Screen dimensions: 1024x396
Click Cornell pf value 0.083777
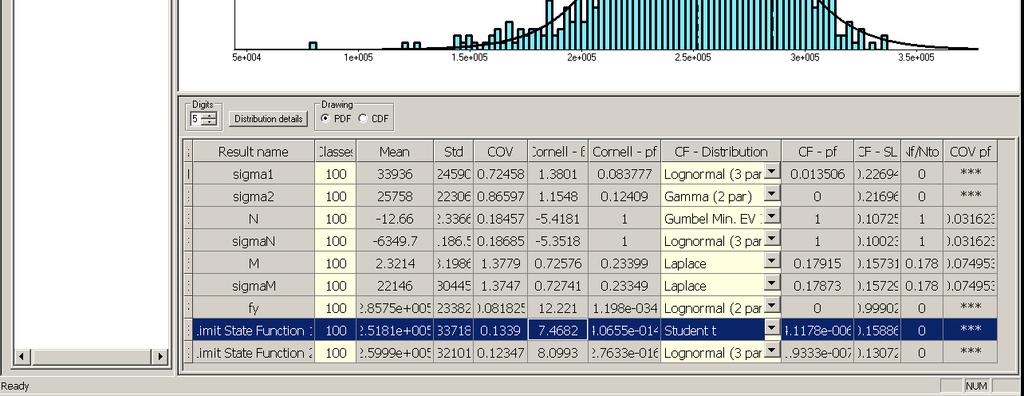pos(624,174)
